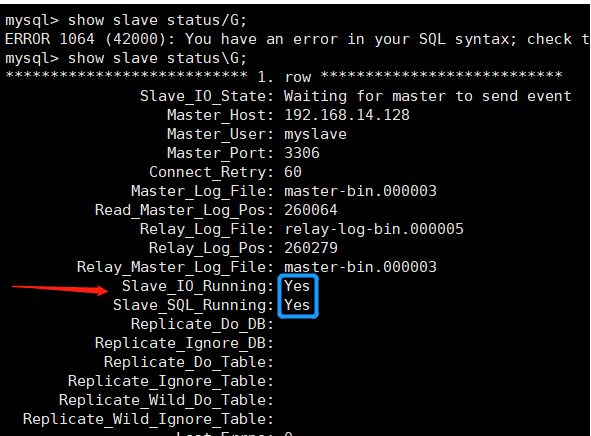Select the Slave_SQL_Running label
The image size is (591, 436).
[x=193, y=305]
